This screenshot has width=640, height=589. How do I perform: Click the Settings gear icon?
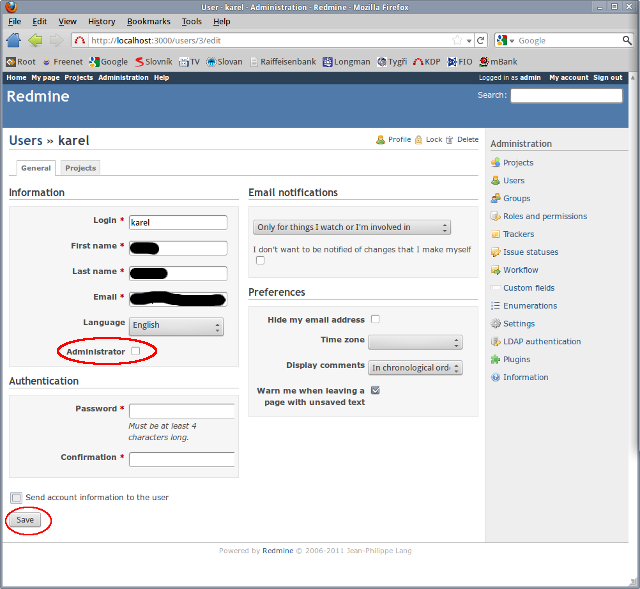(x=496, y=324)
